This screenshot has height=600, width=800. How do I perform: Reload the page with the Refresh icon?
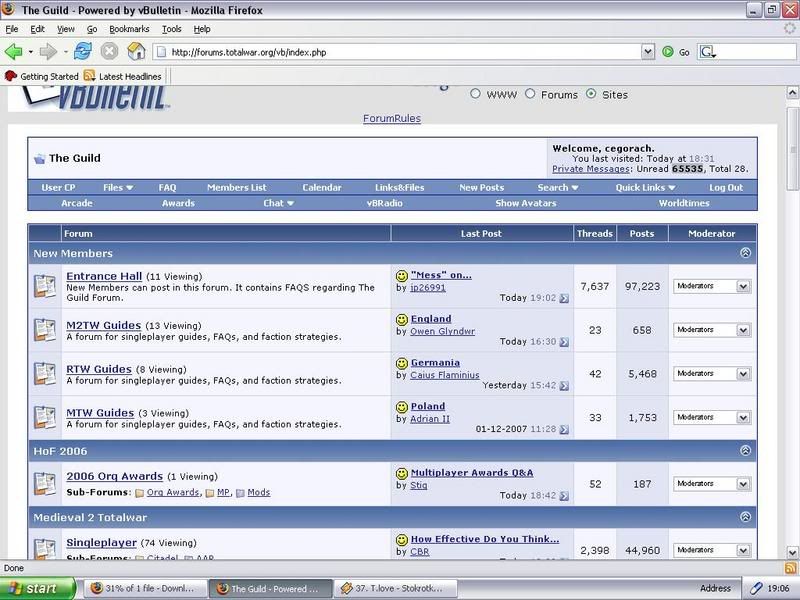click(x=83, y=51)
